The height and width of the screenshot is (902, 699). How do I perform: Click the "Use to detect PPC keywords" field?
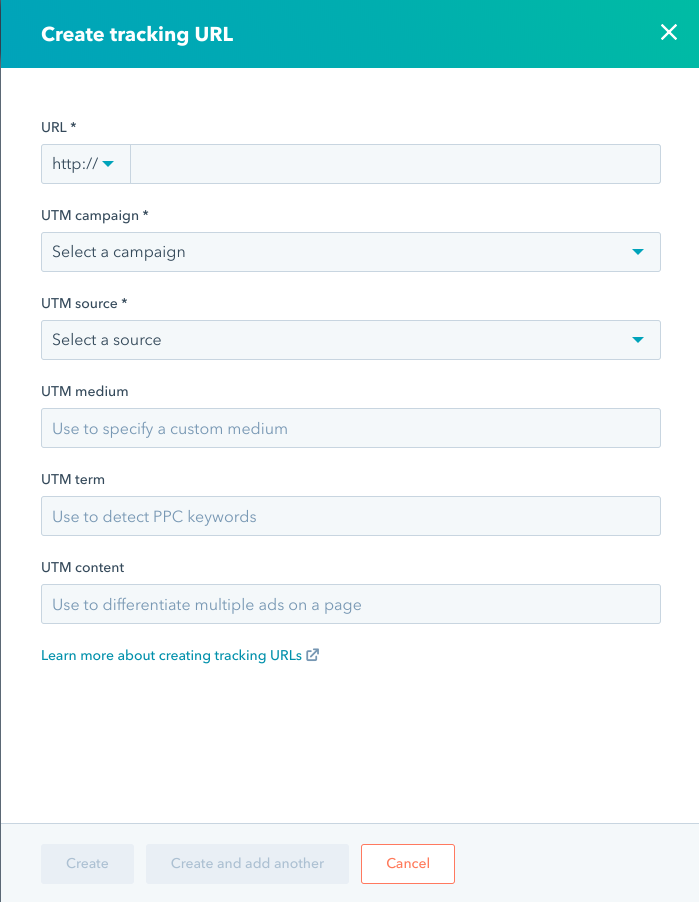[x=350, y=516]
